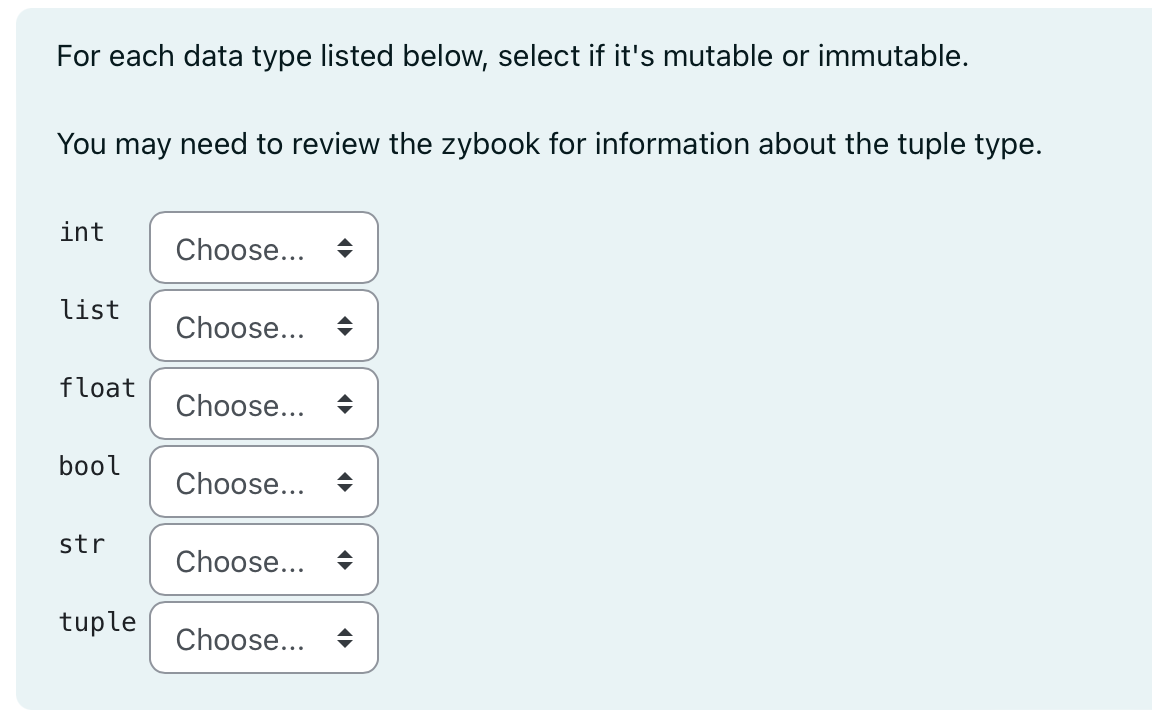Click the up-down arrow icon beside list

pos(344,327)
